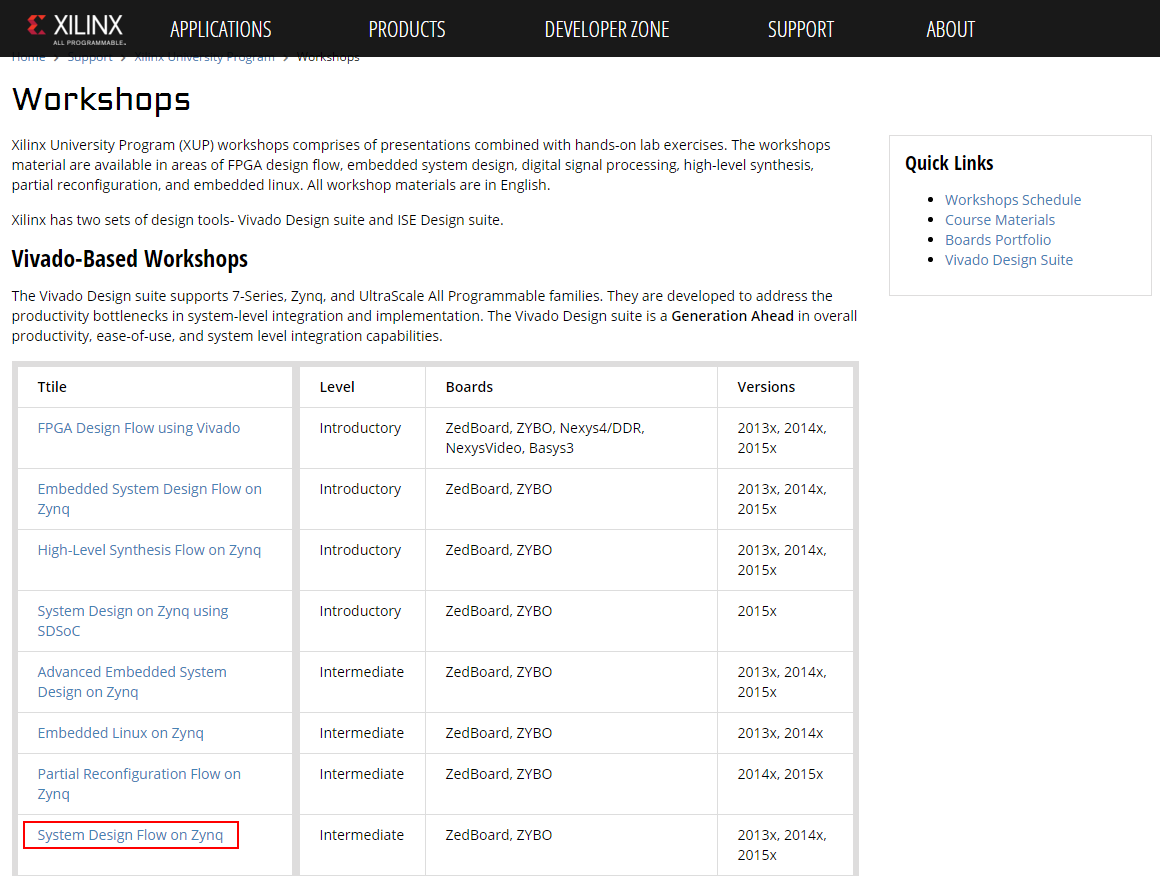Viewport: 1160px width, 880px height.
Task: Open the About menu
Action: pyautogui.click(x=951, y=30)
